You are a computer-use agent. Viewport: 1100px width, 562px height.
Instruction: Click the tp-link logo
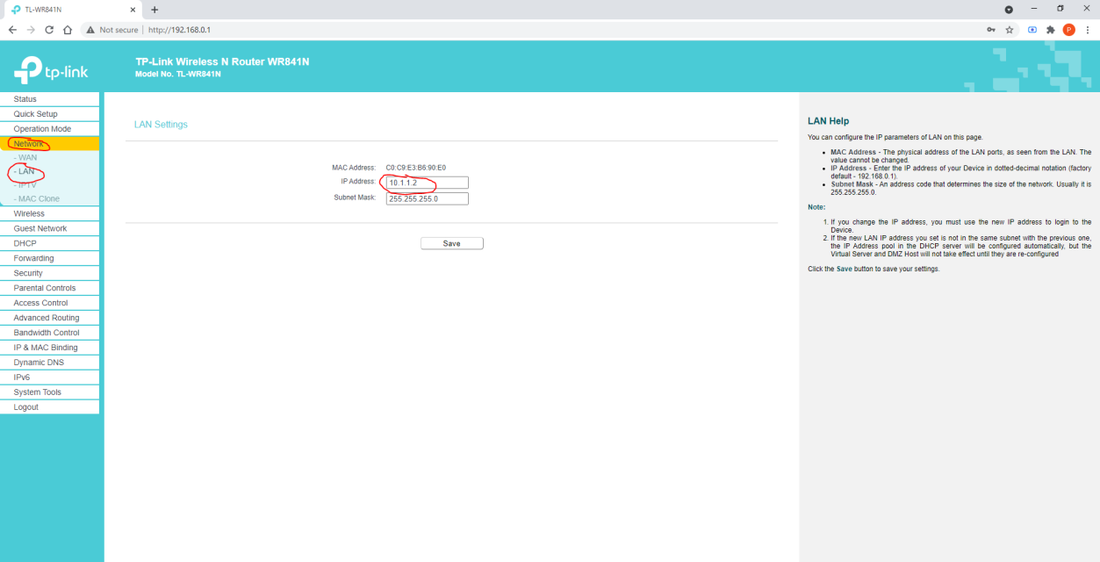pyautogui.click(x=51, y=69)
